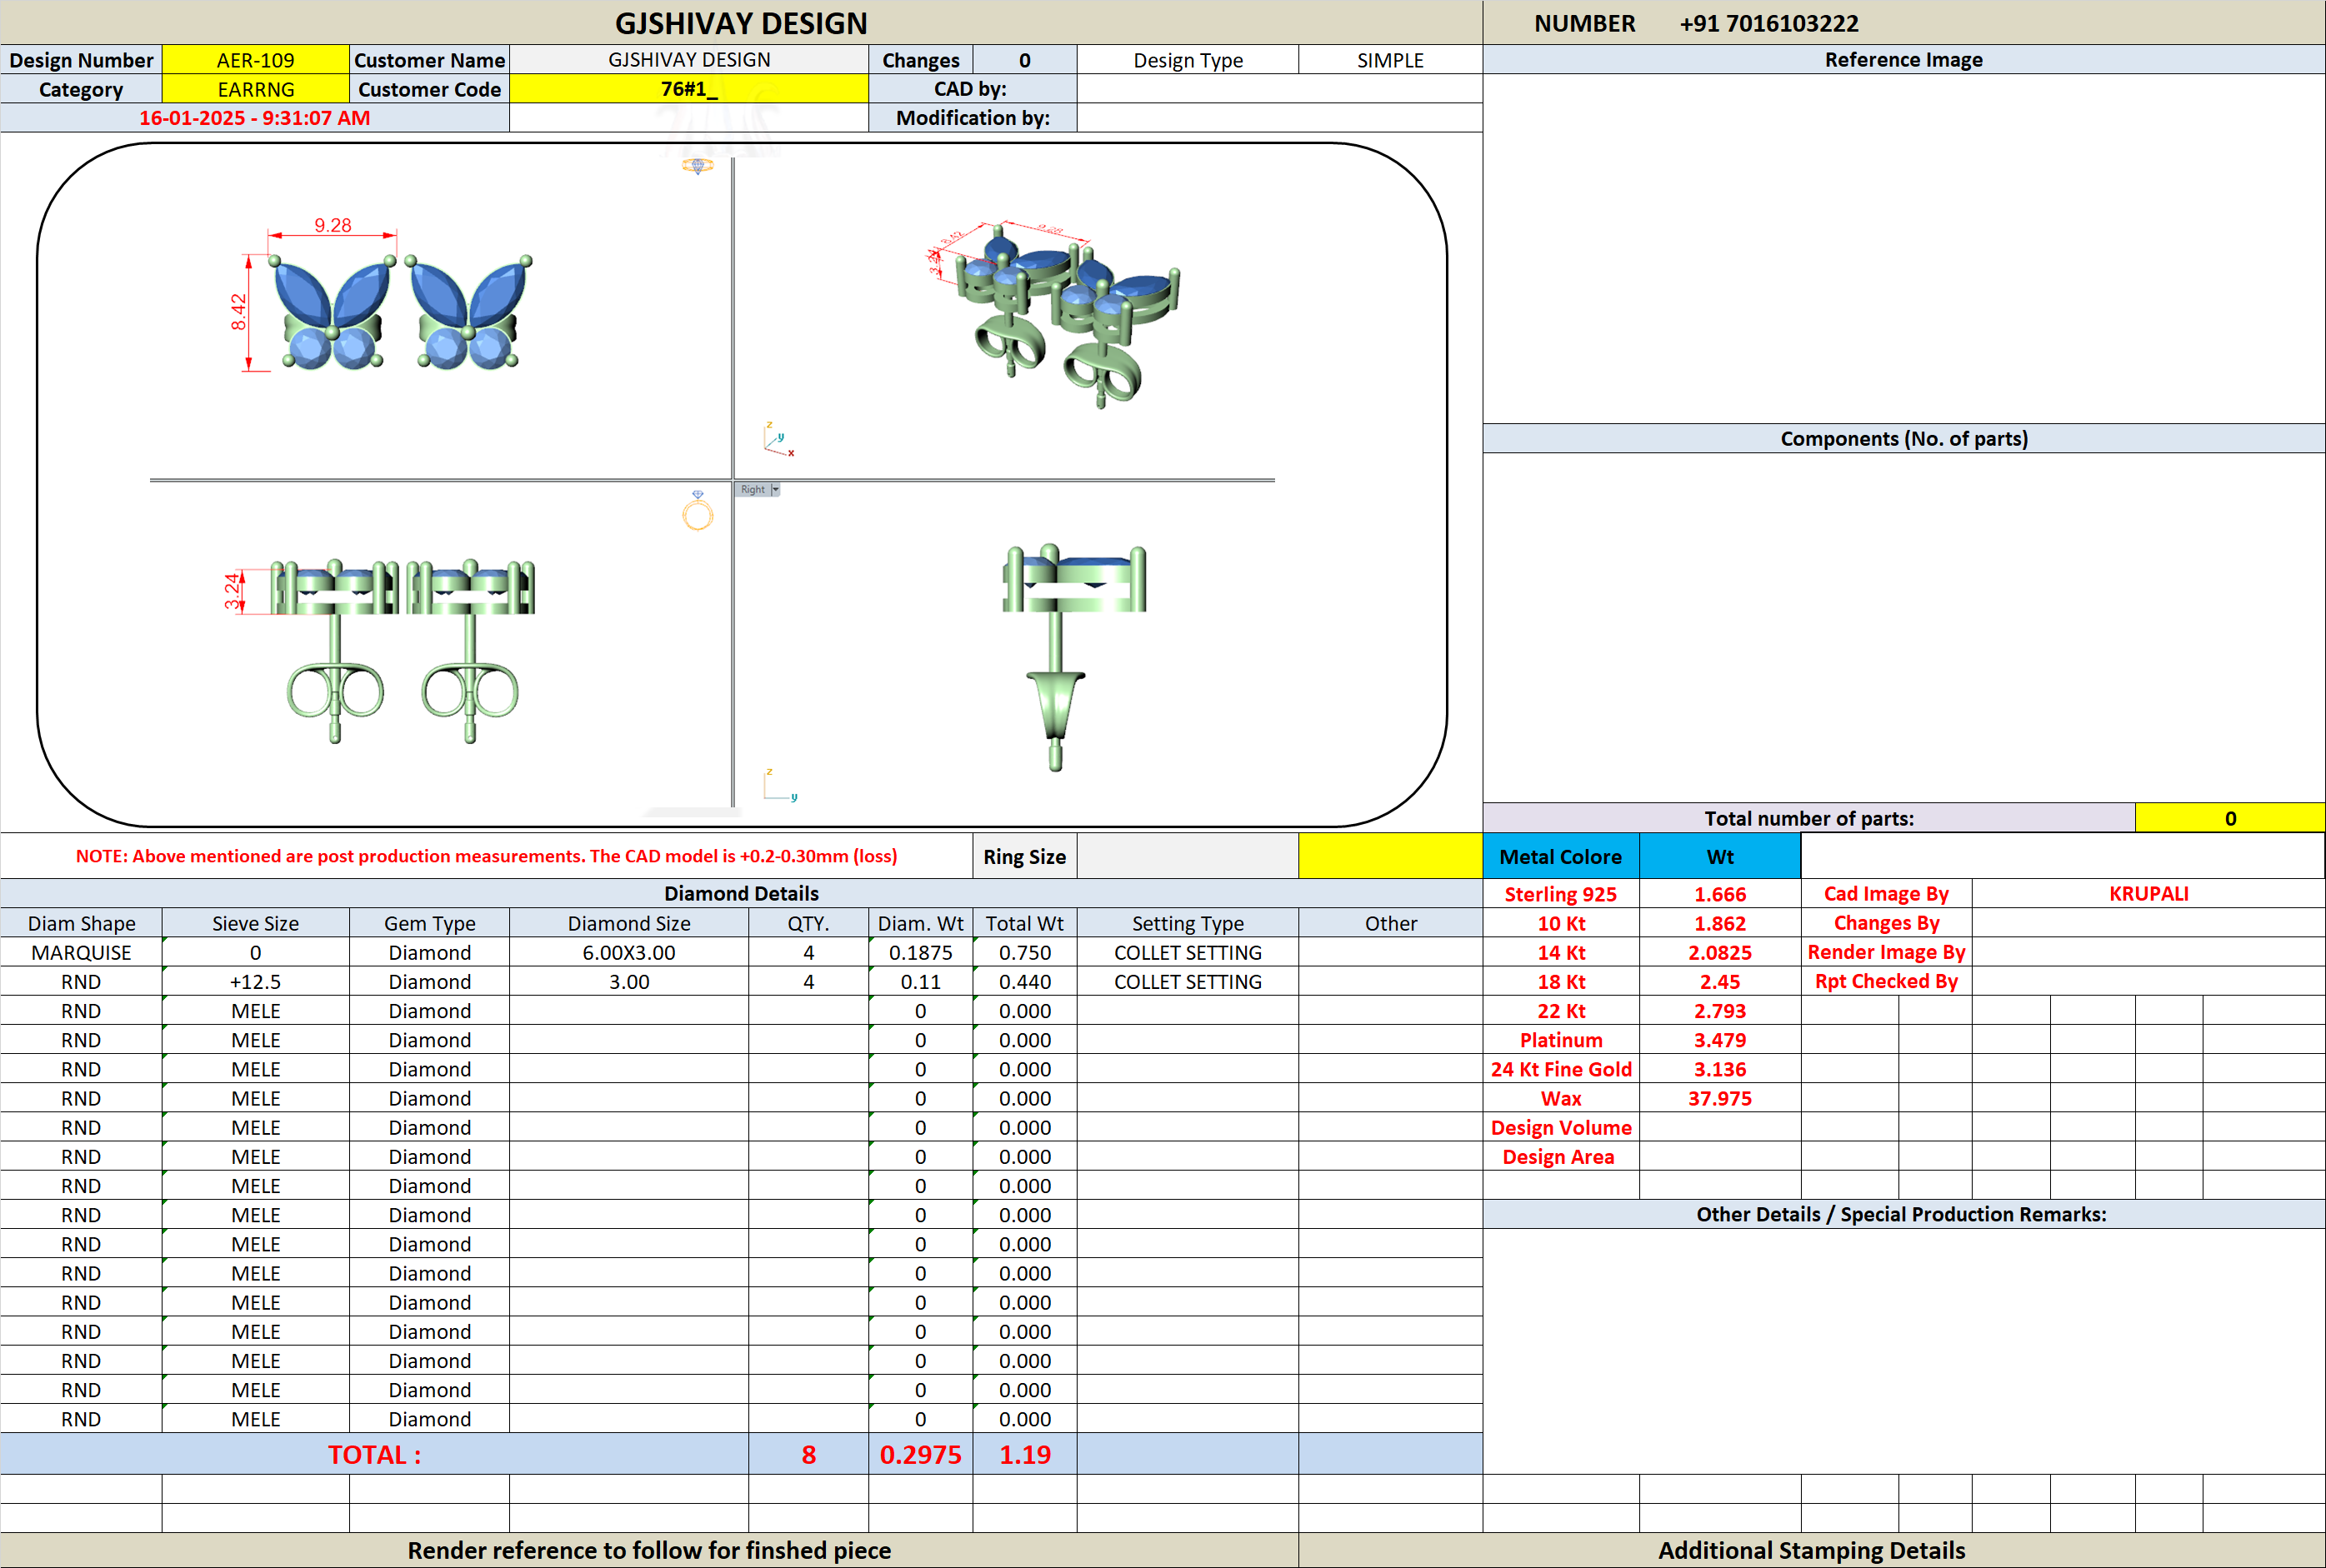The image size is (2326, 1568).
Task: Click the yellow Customer Code cell 76#1_
Action: pos(689,89)
